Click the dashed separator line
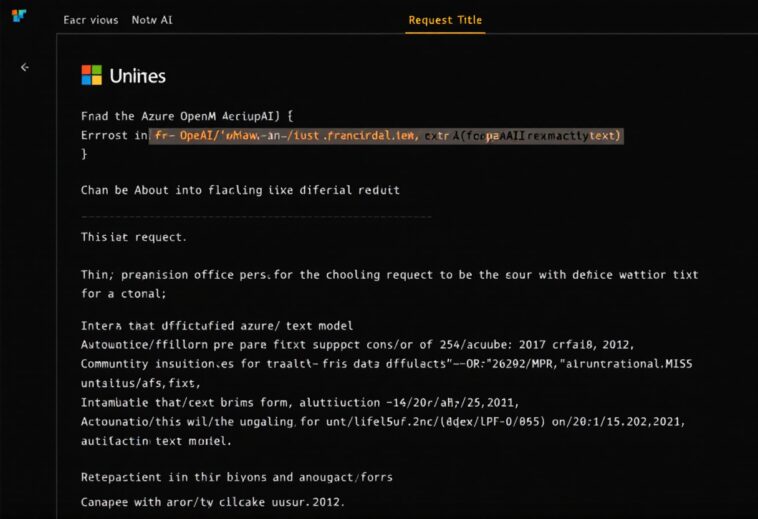Viewport: 758px width, 519px height. tap(256, 216)
